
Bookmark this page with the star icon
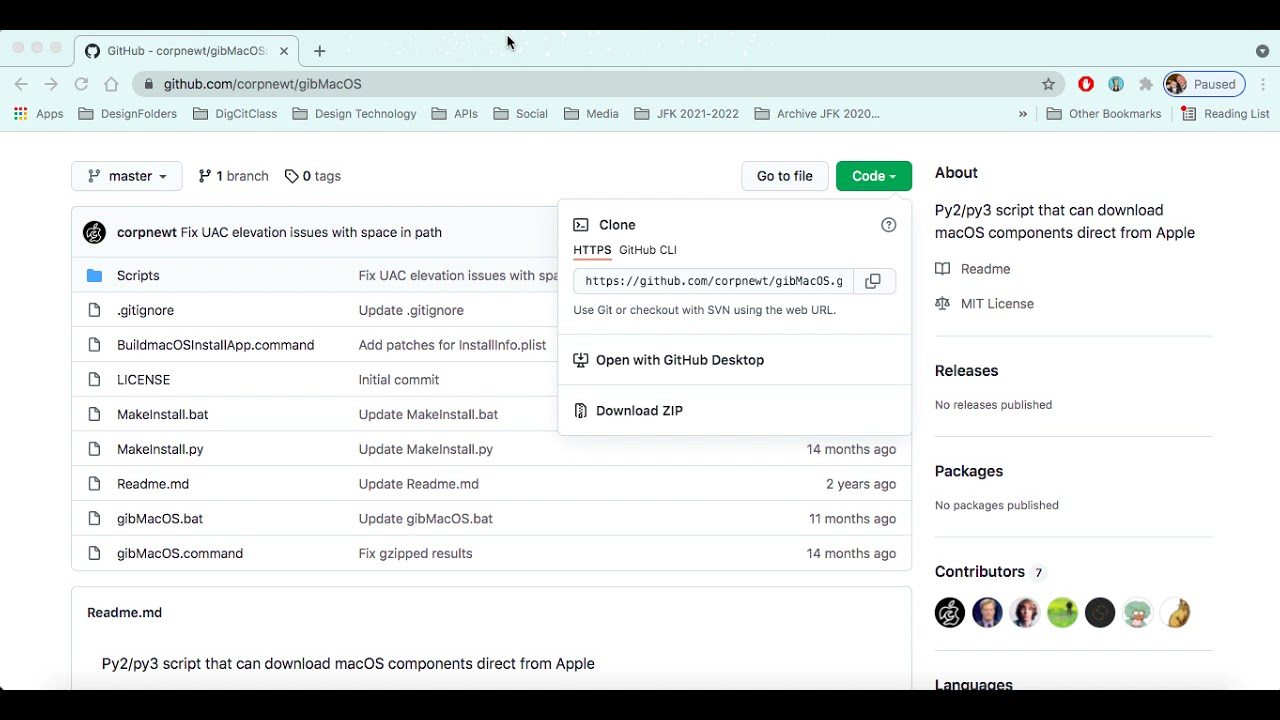pos(1048,84)
